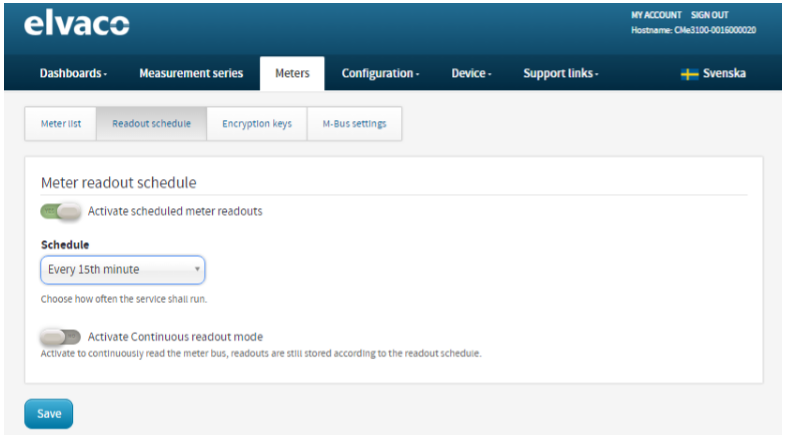
Task: Expand the Dashboards menu
Action: tap(73, 73)
